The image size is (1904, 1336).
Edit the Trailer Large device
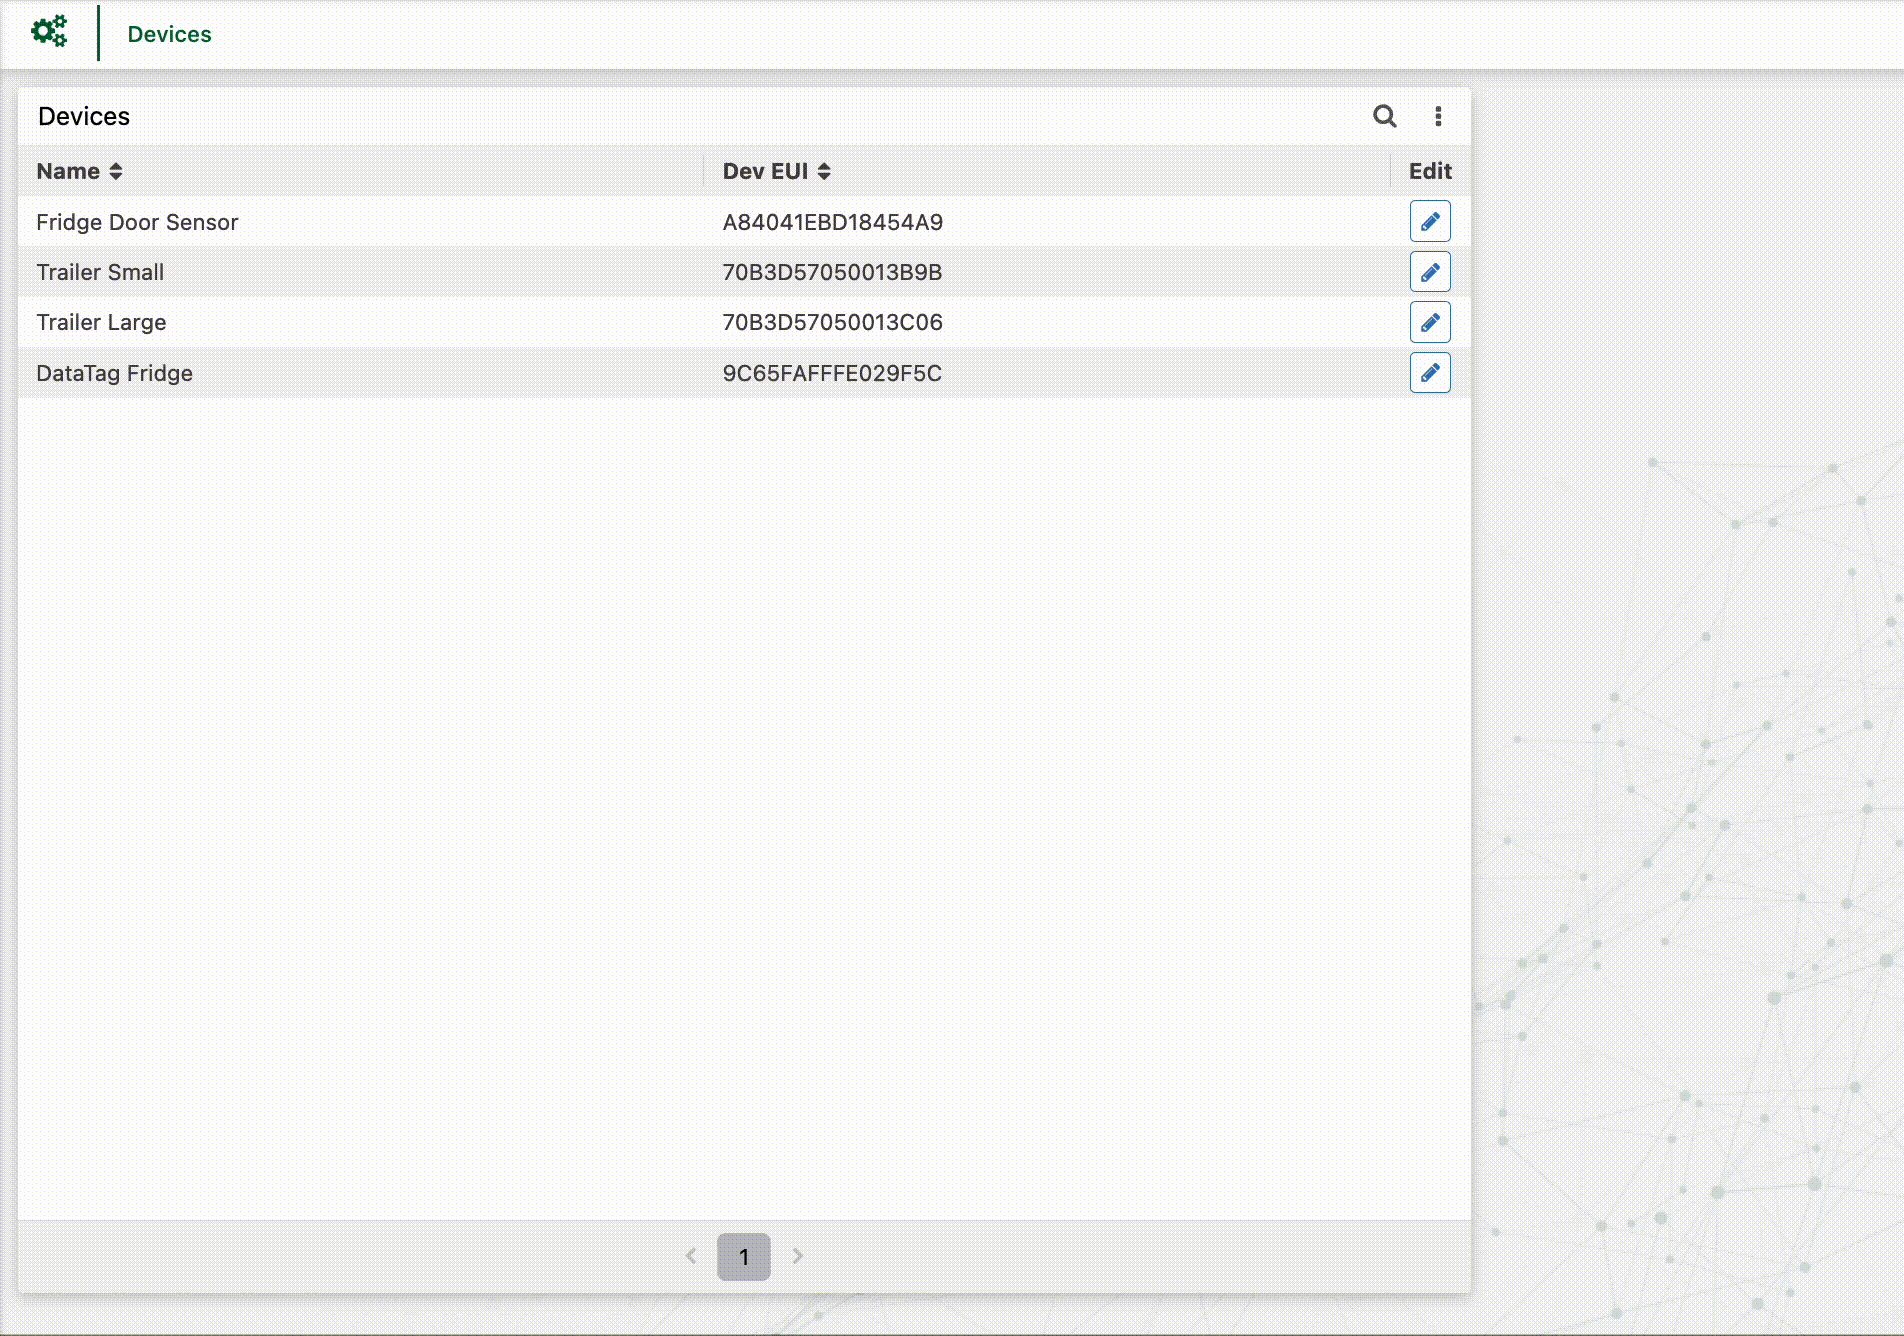[1430, 322]
